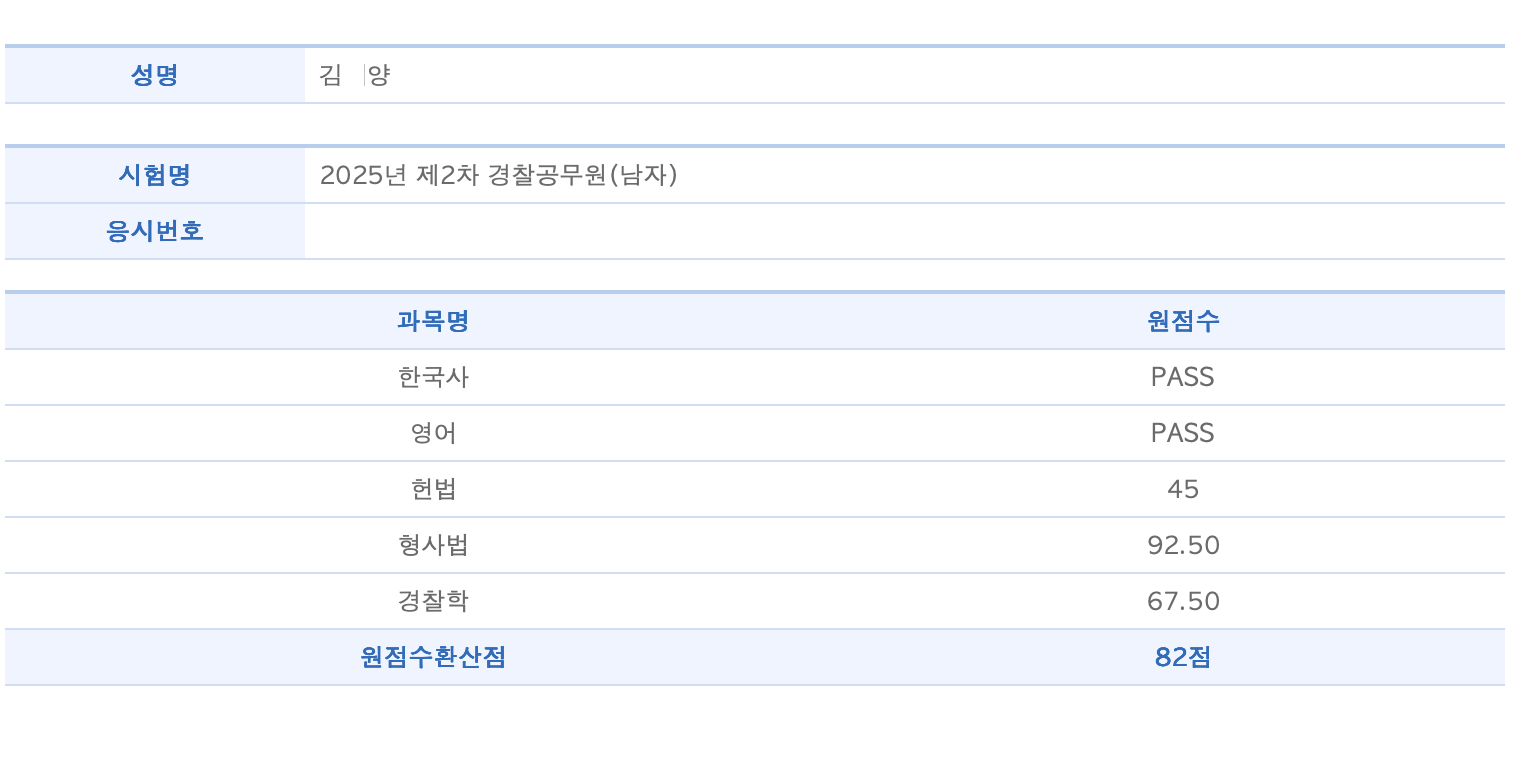Click the converted total 82점

[1183, 657]
